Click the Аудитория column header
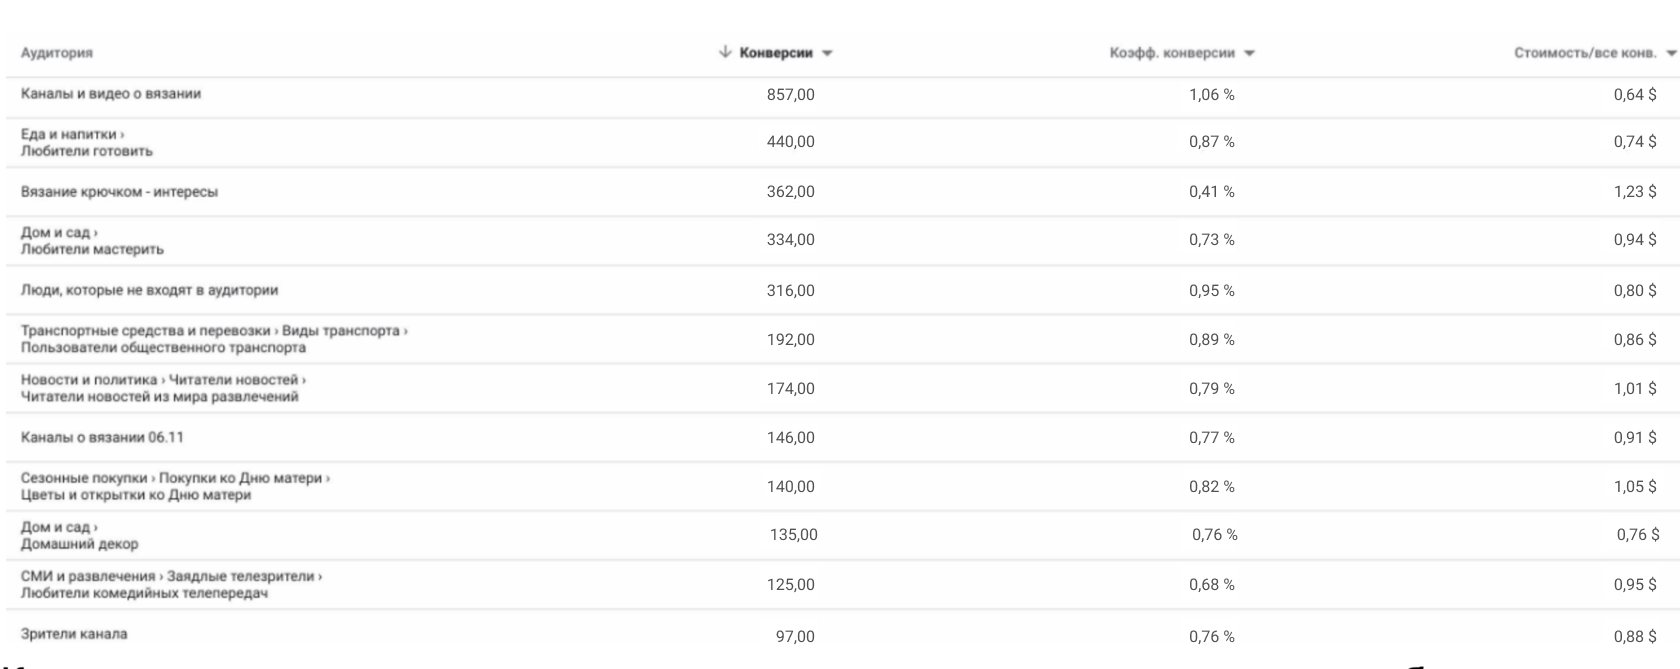 click(x=57, y=53)
